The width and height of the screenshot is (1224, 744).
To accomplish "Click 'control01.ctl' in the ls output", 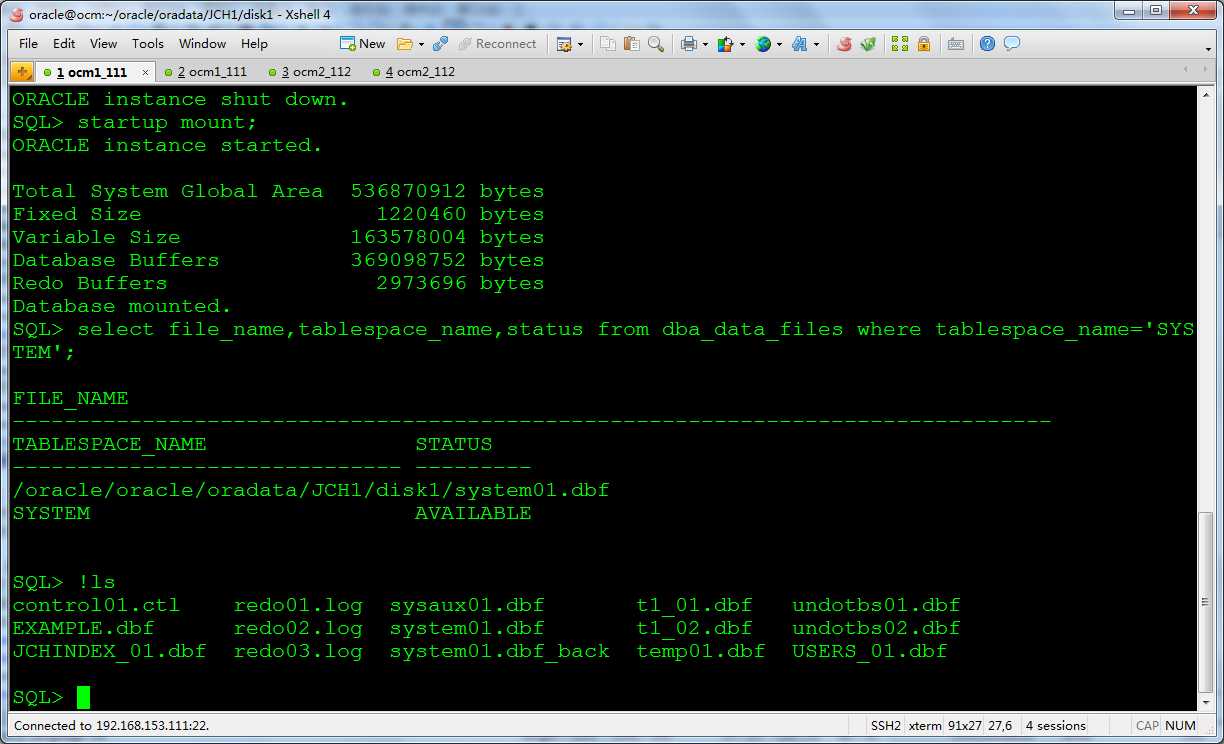I will point(96,605).
